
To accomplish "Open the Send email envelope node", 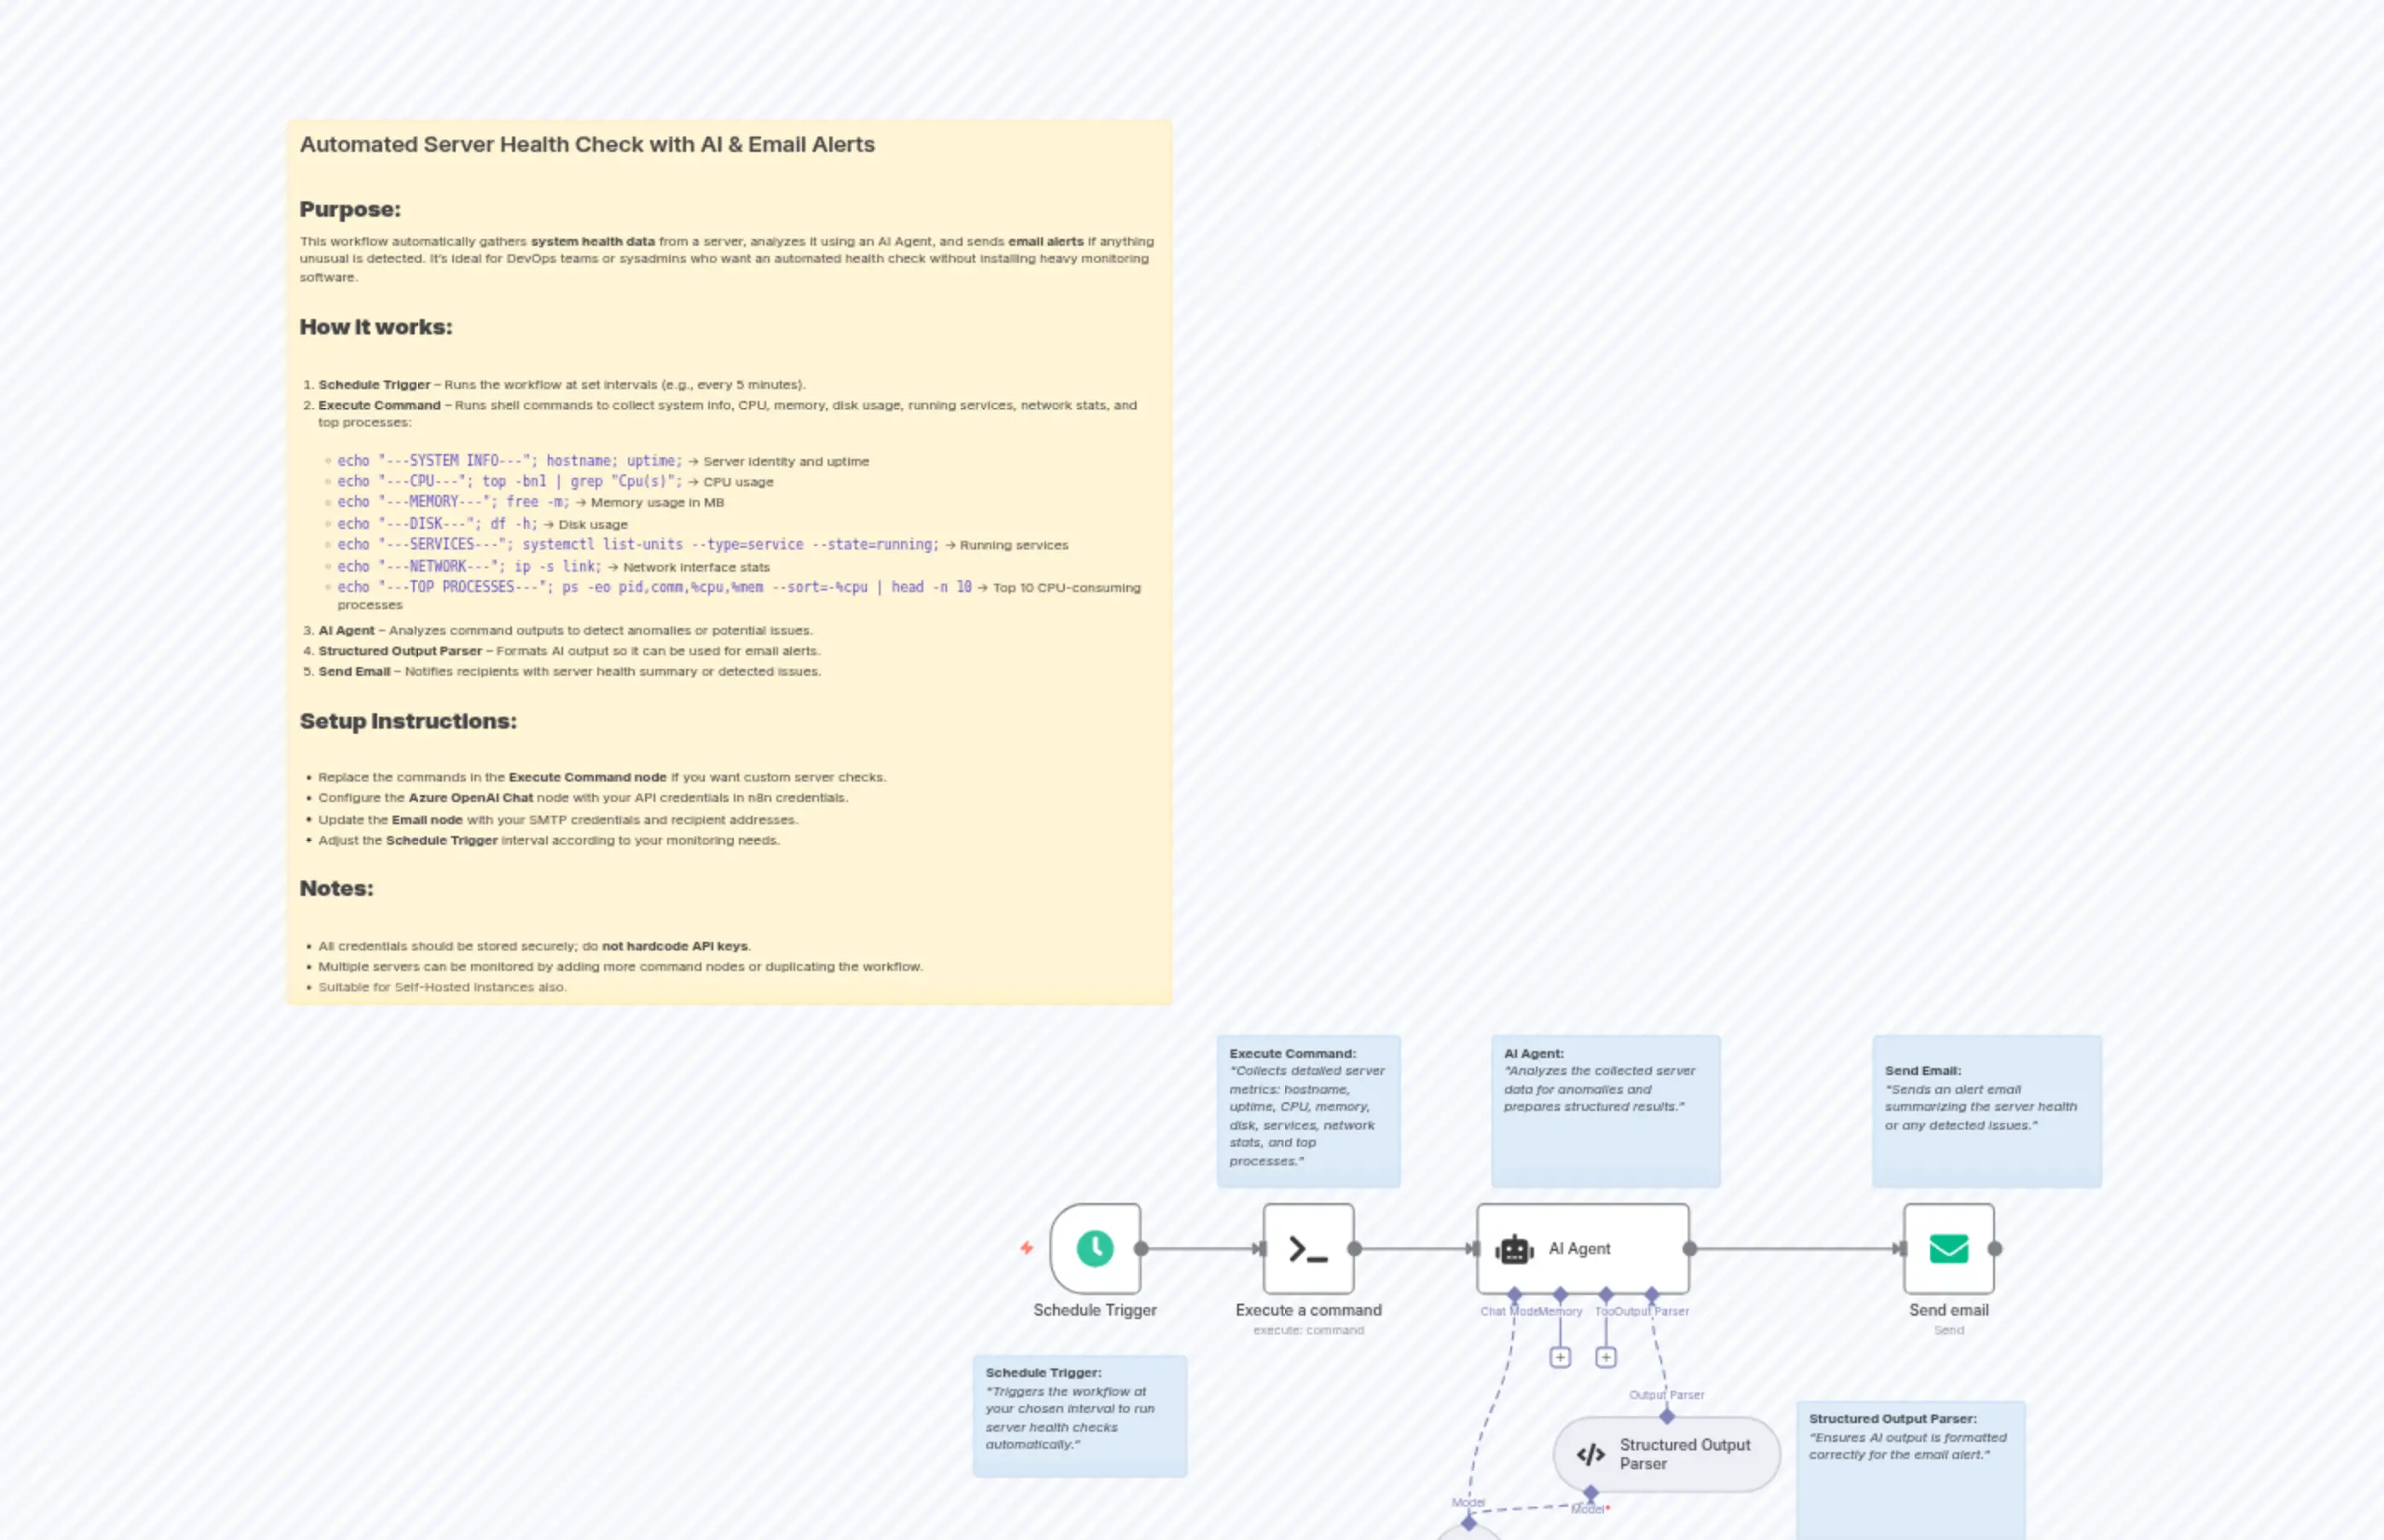I will tap(1948, 1248).
